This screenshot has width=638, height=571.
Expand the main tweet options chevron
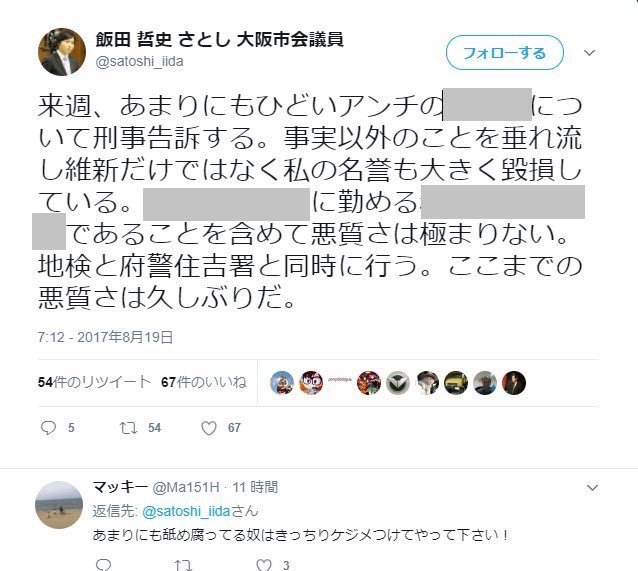590,53
